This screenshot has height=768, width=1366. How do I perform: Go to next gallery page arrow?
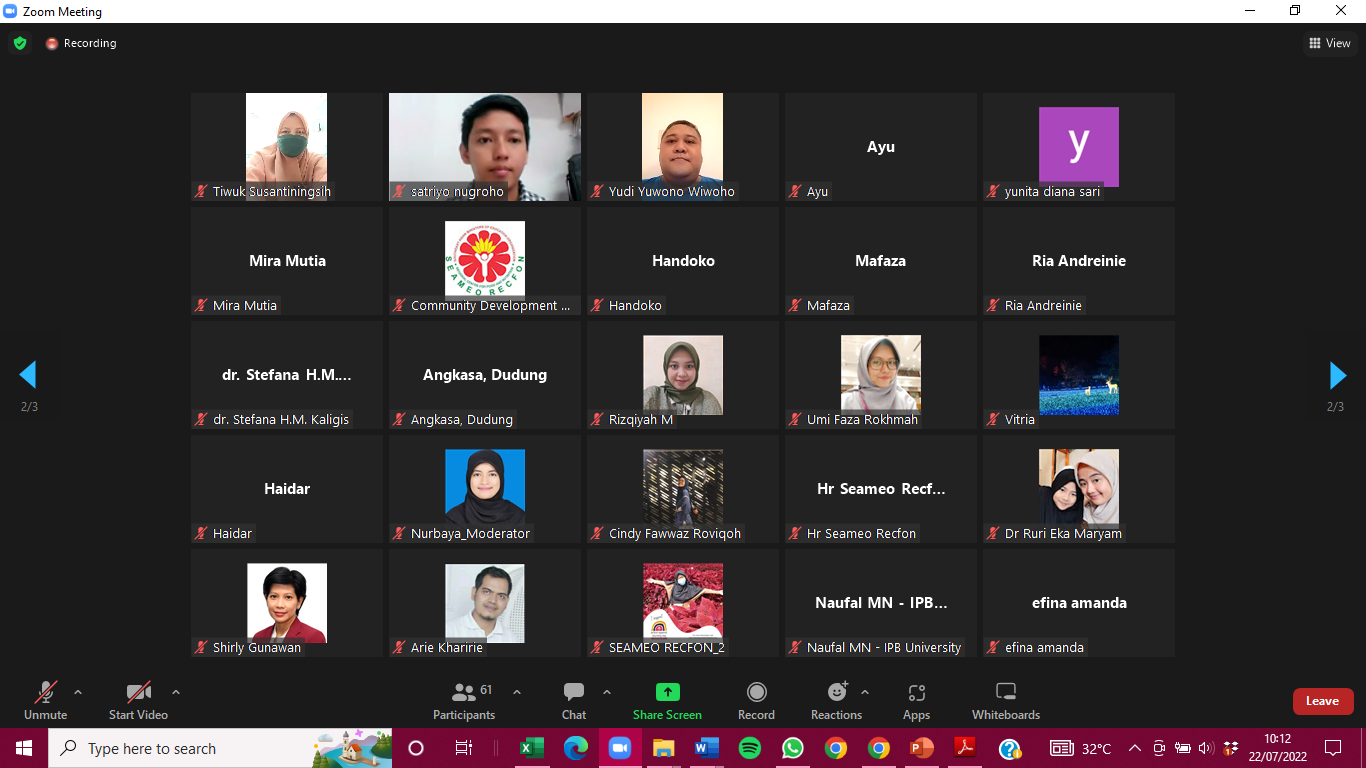point(1338,375)
